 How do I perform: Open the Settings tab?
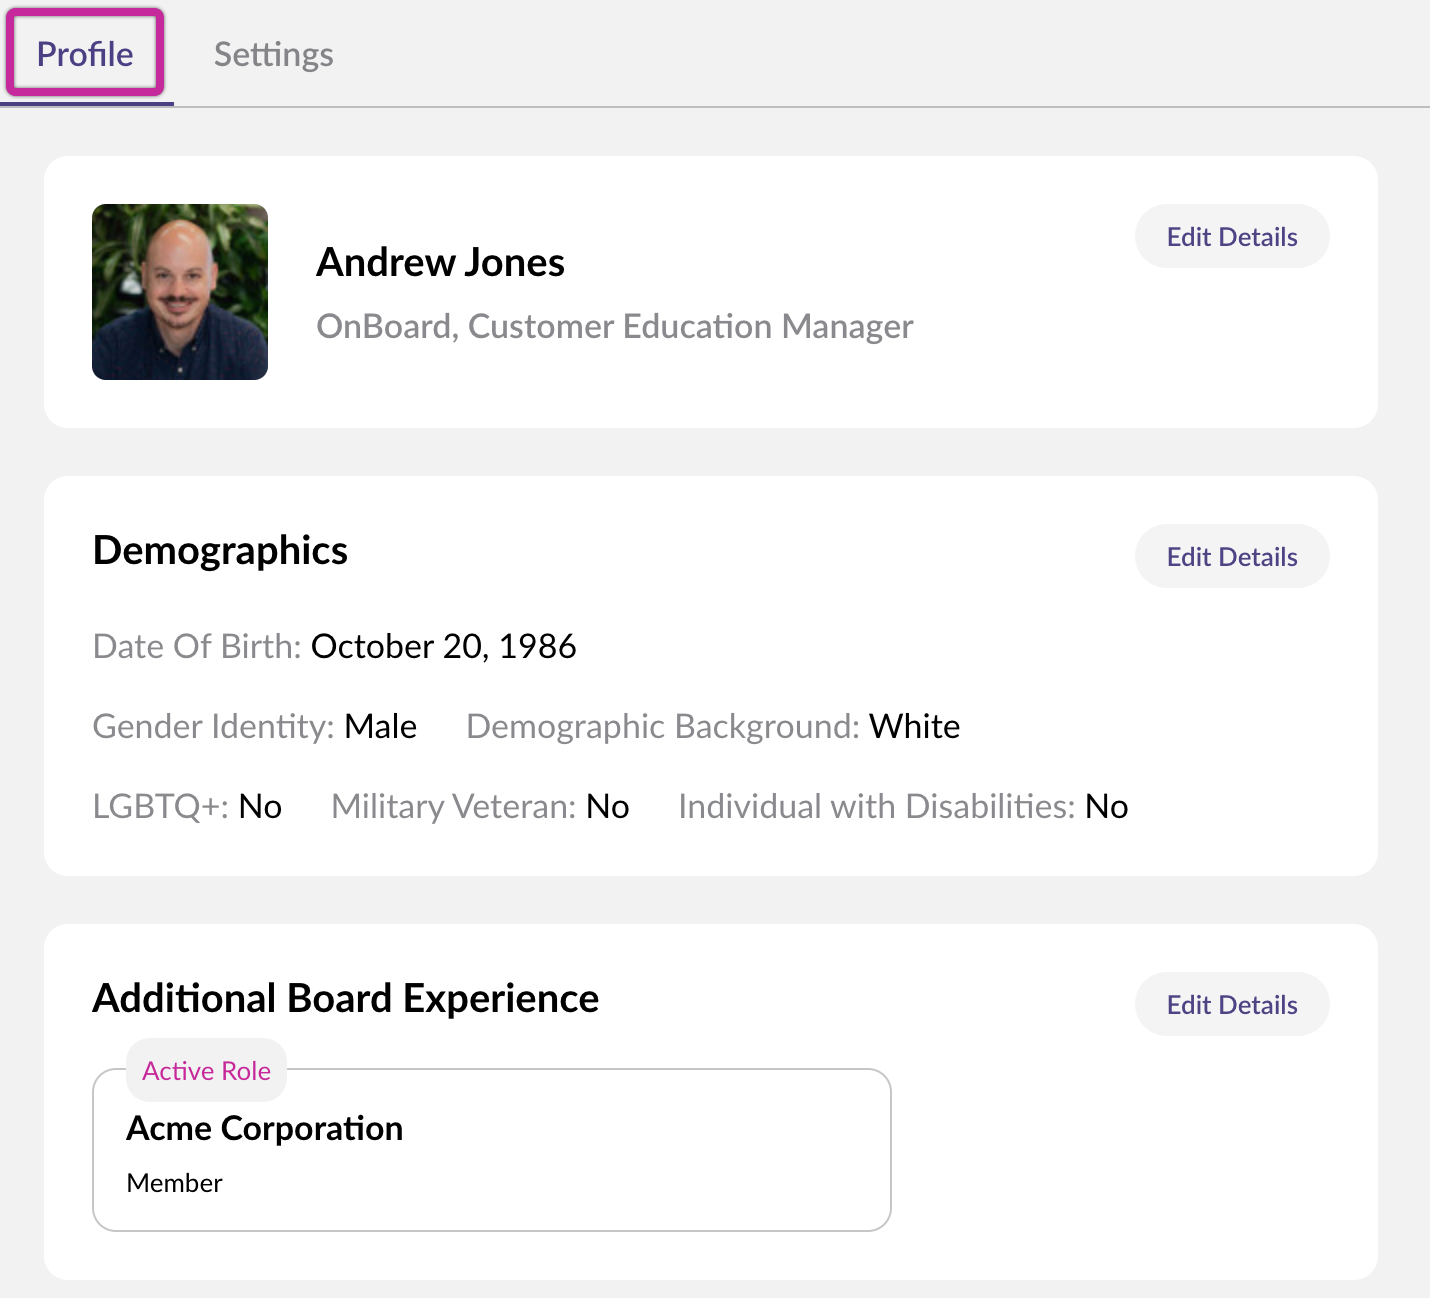click(274, 54)
